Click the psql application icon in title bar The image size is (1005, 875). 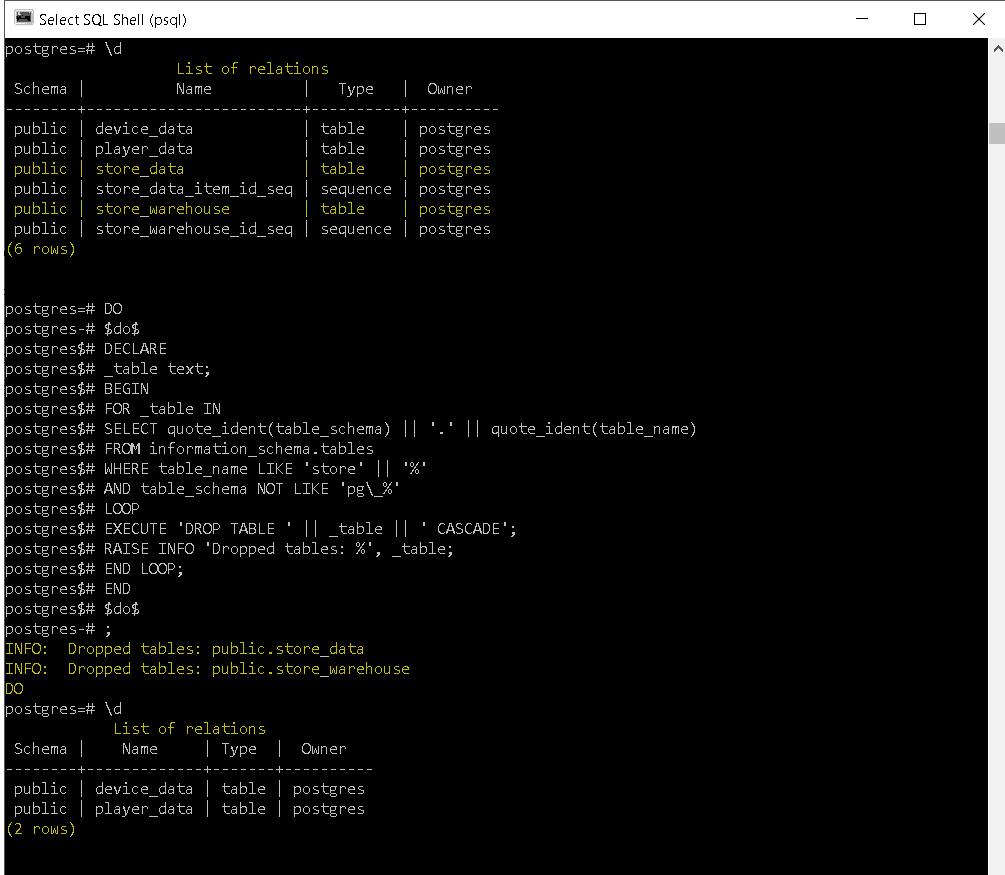(x=22, y=17)
